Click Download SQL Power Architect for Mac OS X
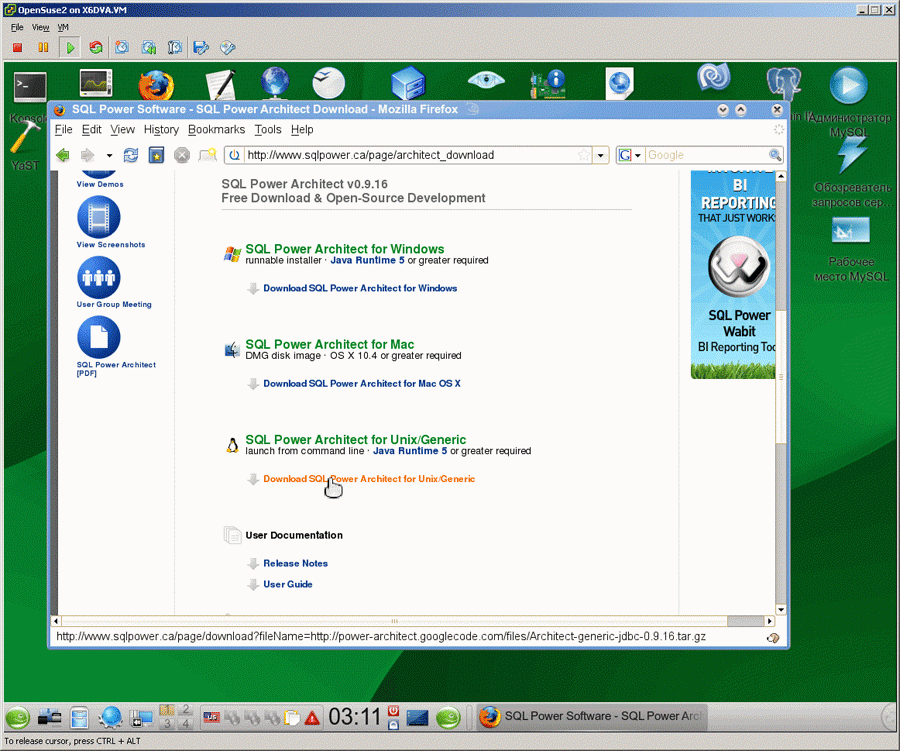 coord(362,384)
